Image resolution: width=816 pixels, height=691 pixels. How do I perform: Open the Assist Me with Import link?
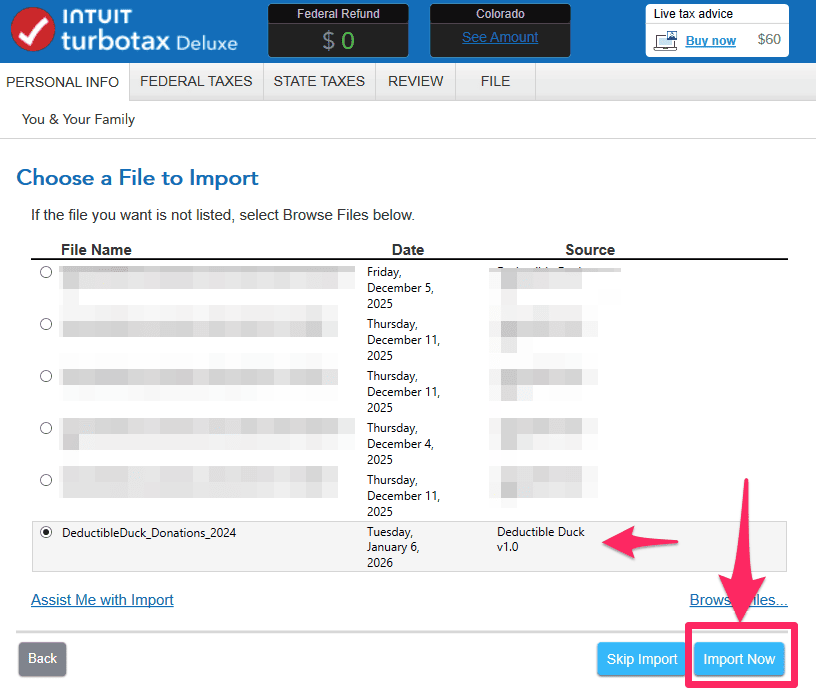point(102,600)
